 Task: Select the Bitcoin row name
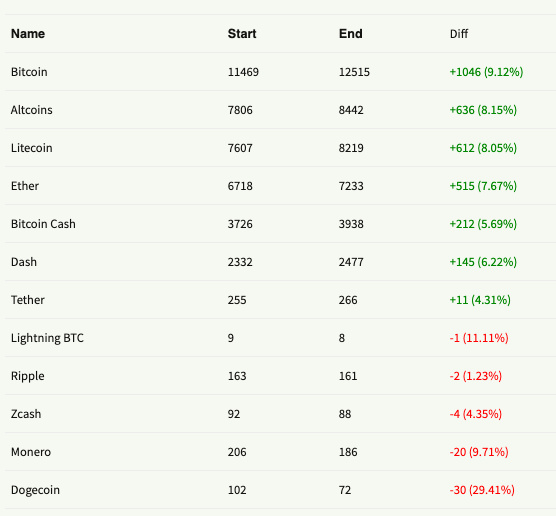point(29,72)
